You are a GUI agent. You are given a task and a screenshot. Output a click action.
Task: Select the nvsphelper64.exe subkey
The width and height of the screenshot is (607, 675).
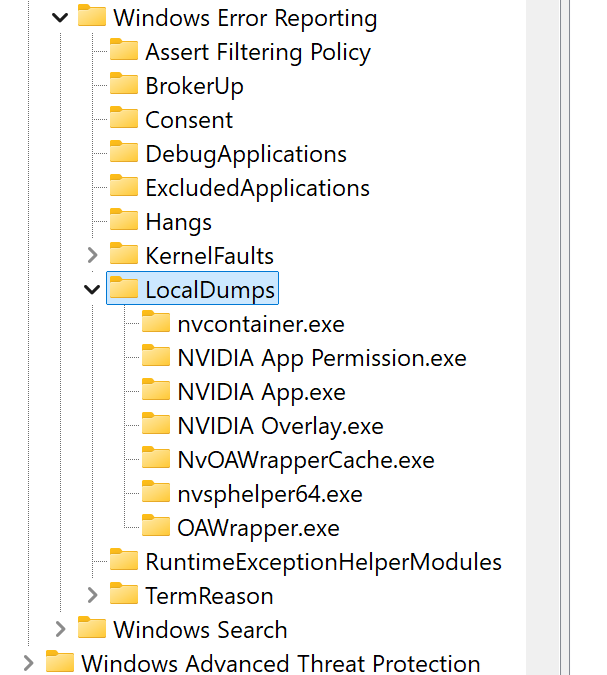(270, 495)
